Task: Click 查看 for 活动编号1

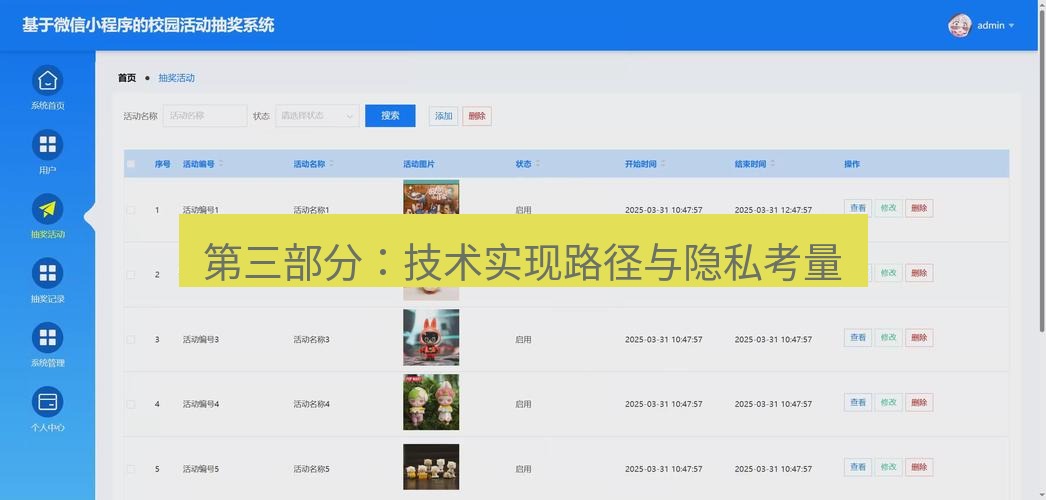Action: coord(858,208)
